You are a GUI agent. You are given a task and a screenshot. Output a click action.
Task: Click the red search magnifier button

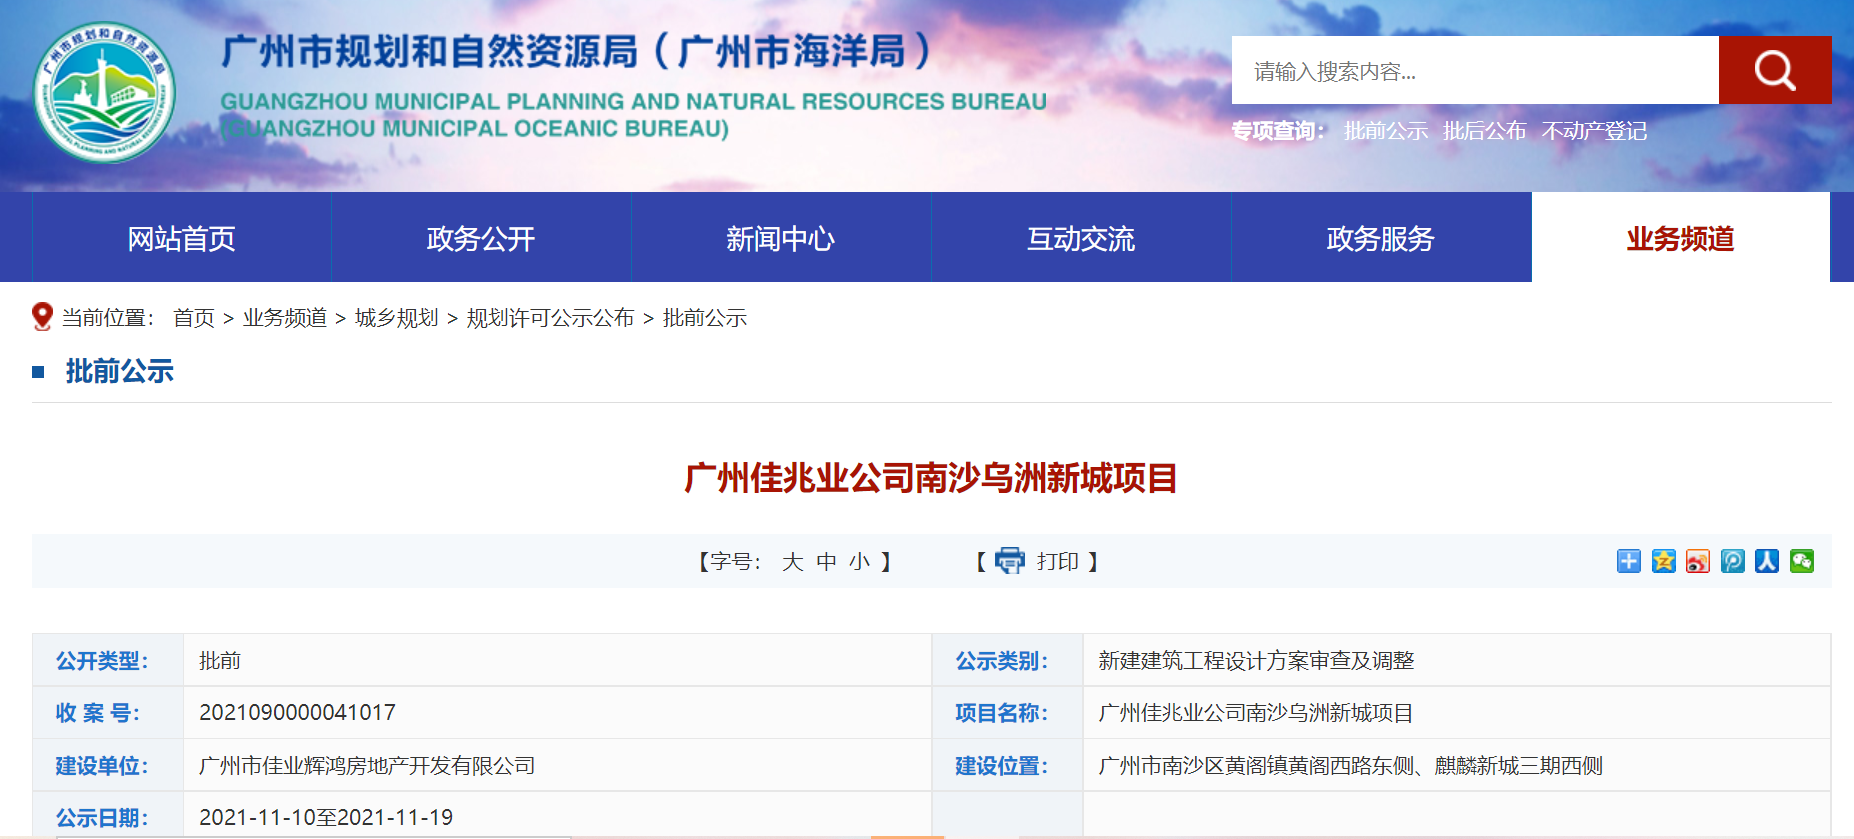(1775, 70)
